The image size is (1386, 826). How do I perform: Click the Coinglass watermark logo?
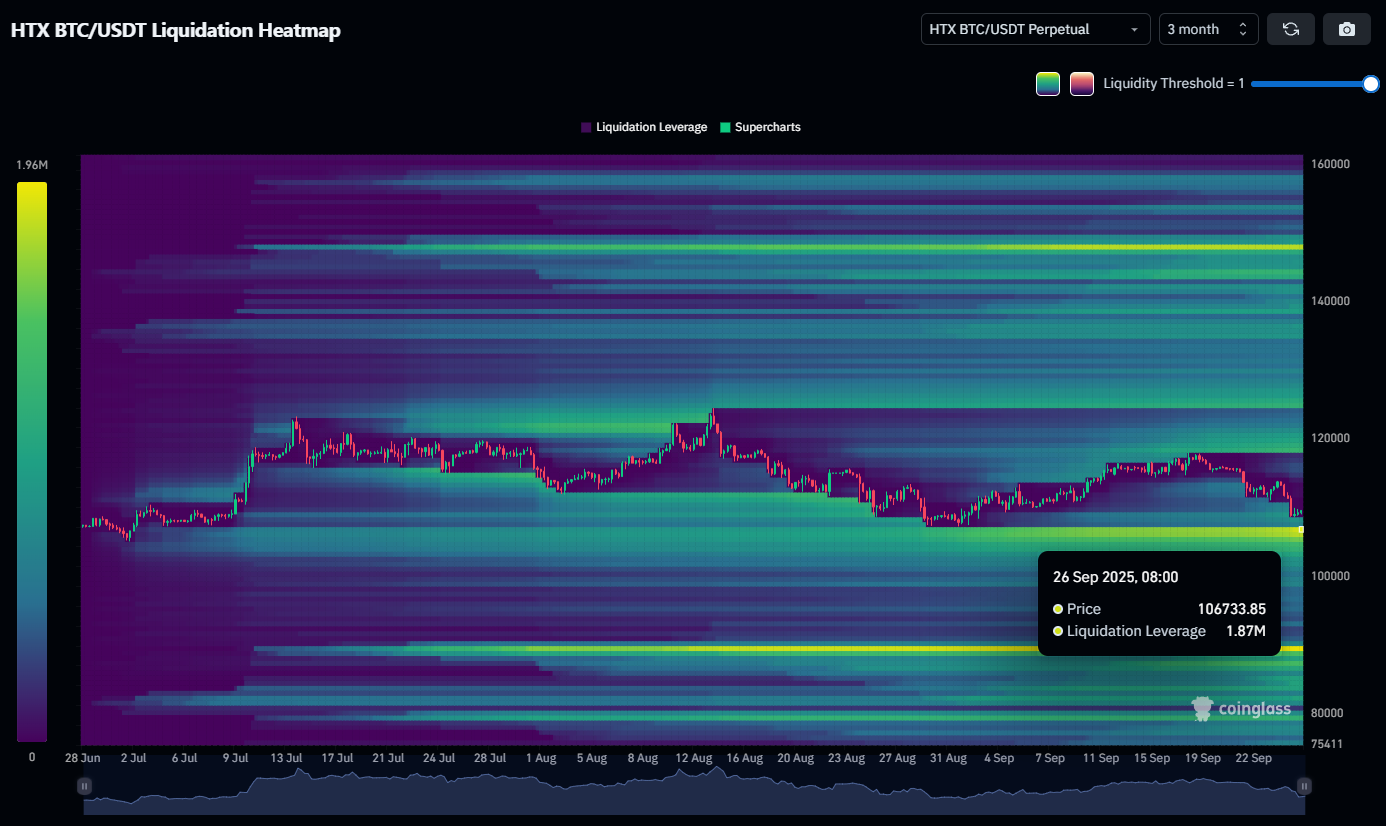1242,709
